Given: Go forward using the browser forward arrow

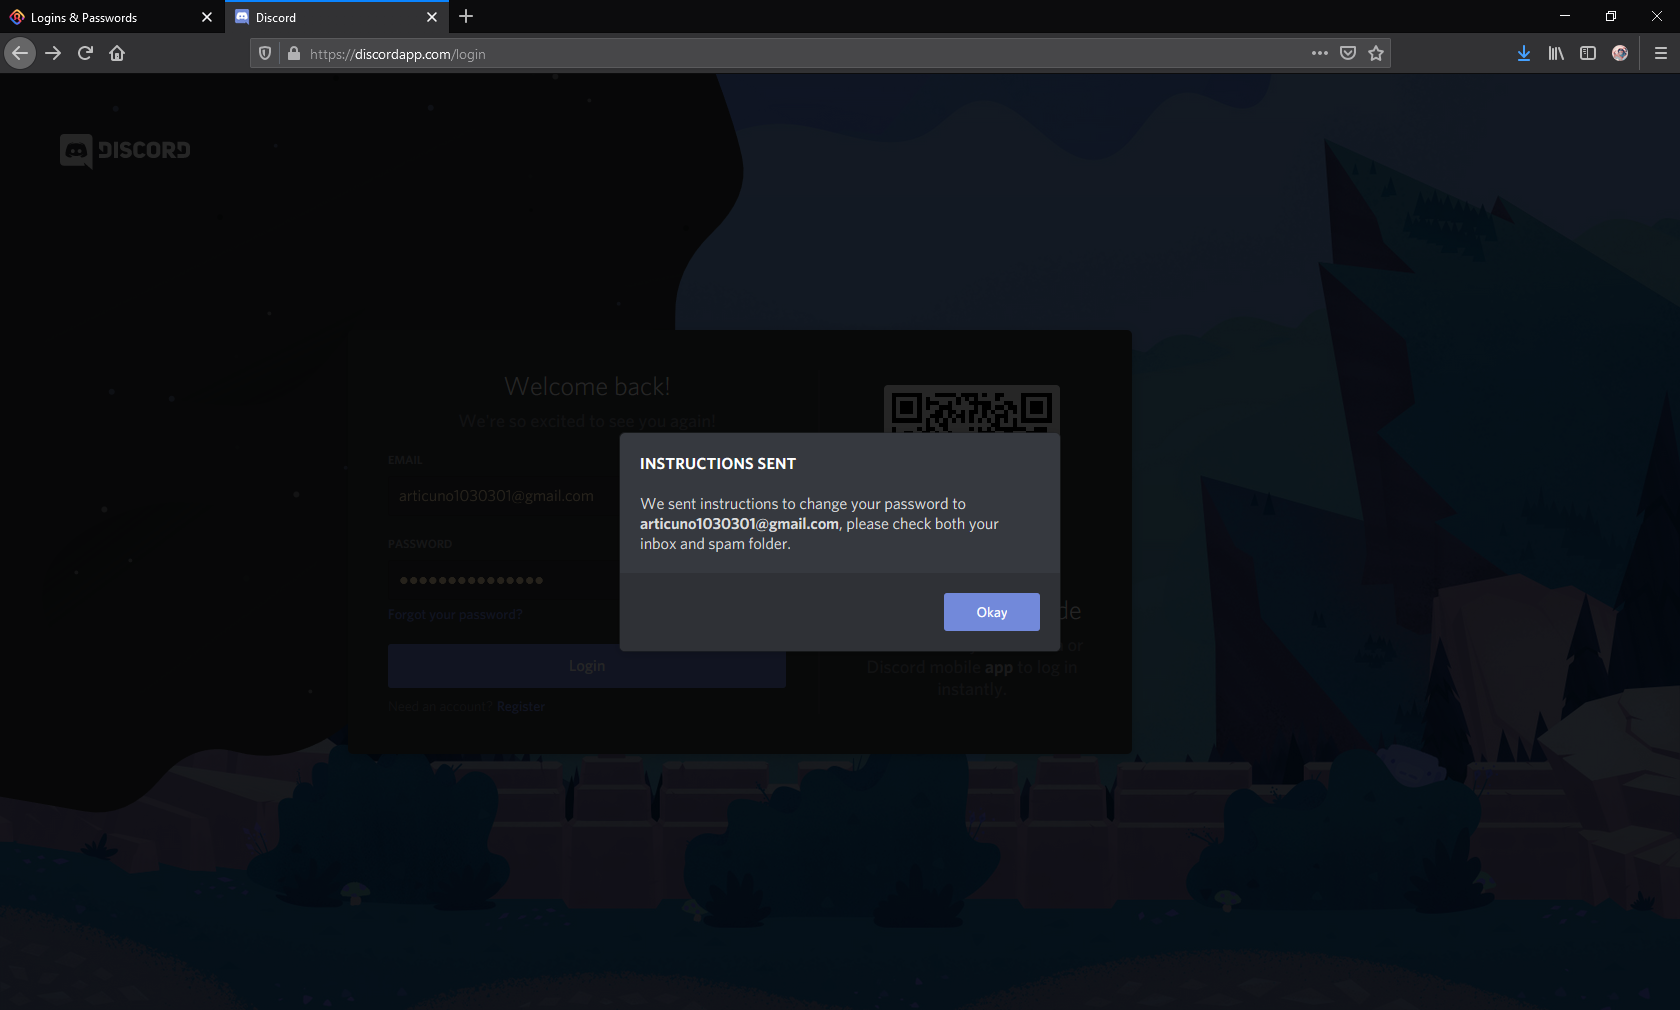Looking at the screenshot, I should (53, 53).
